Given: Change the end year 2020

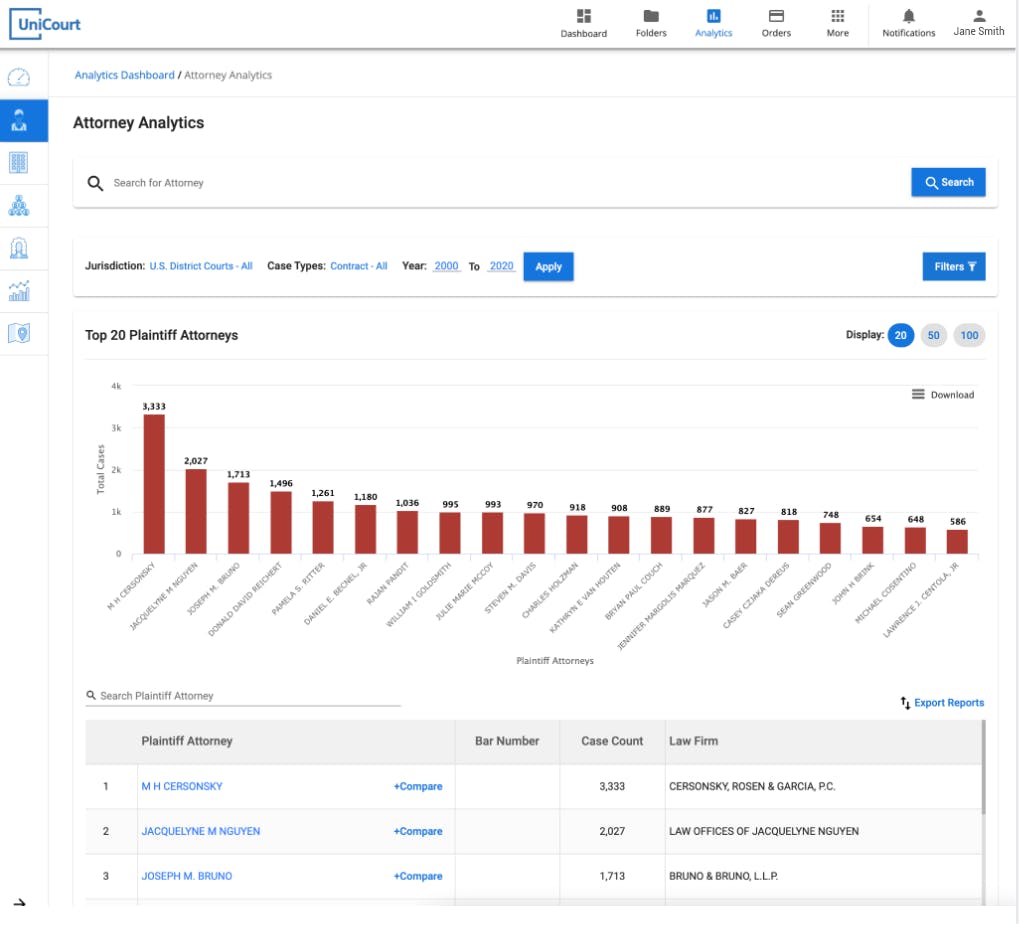Looking at the screenshot, I should pos(501,266).
